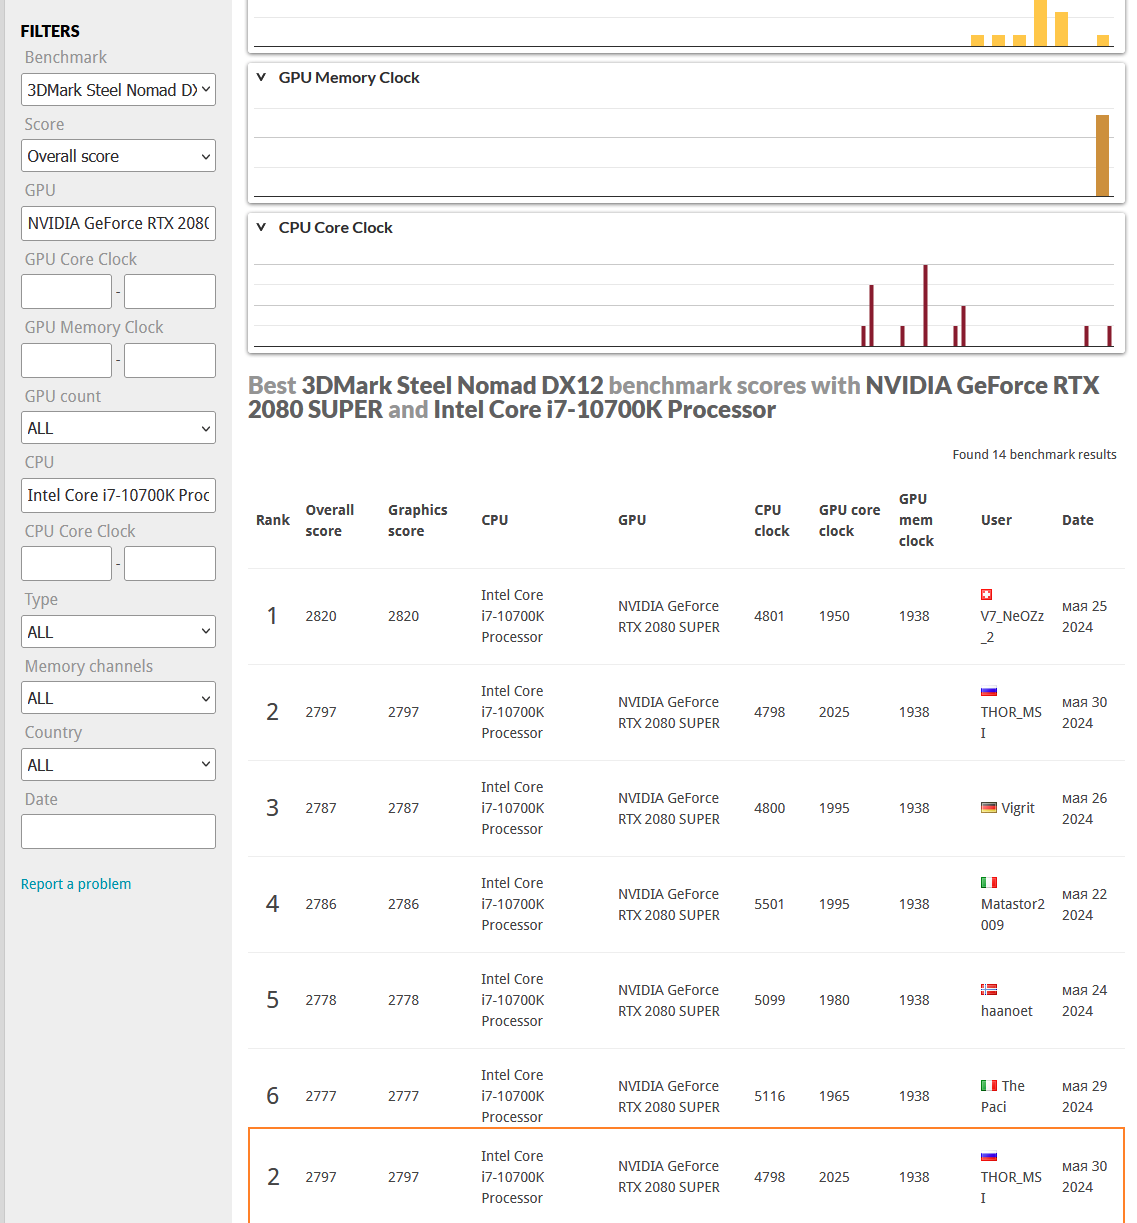This screenshot has height=1223, width=1137.
Task: Click the Date filter input field
Action: click(x=118, y=831)
